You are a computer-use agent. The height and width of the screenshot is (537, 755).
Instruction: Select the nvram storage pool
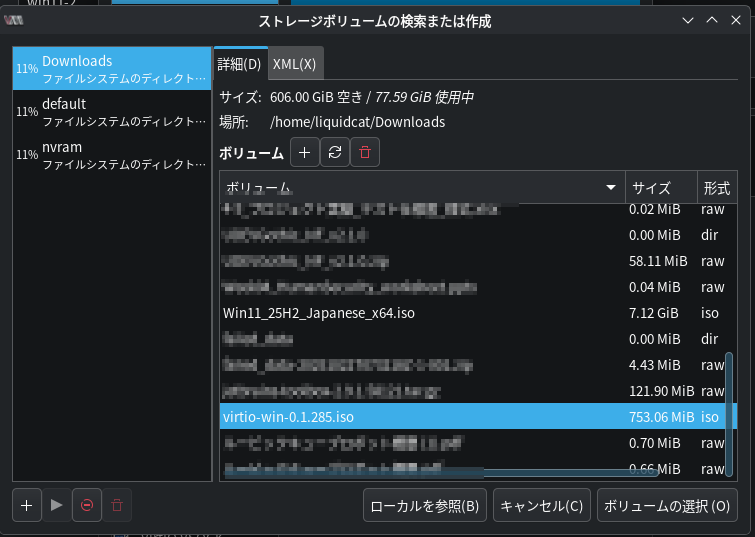tap(112, 155)
